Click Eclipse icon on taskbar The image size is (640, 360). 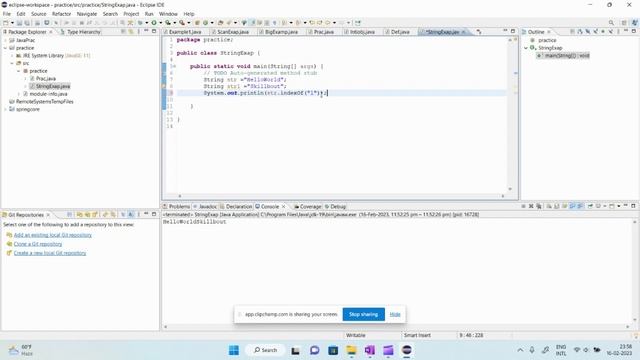tap(407, 350)
